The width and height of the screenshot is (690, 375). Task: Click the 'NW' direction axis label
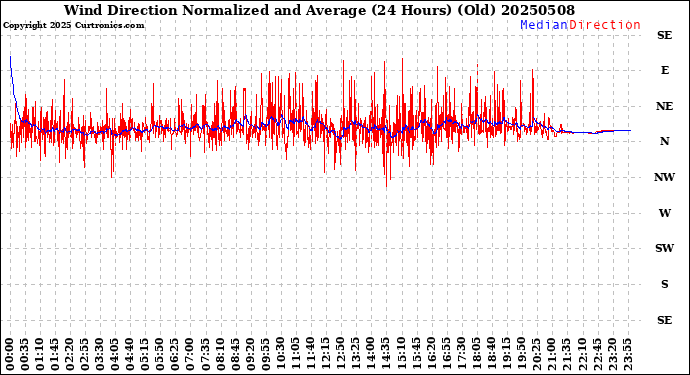pos(664,177)
